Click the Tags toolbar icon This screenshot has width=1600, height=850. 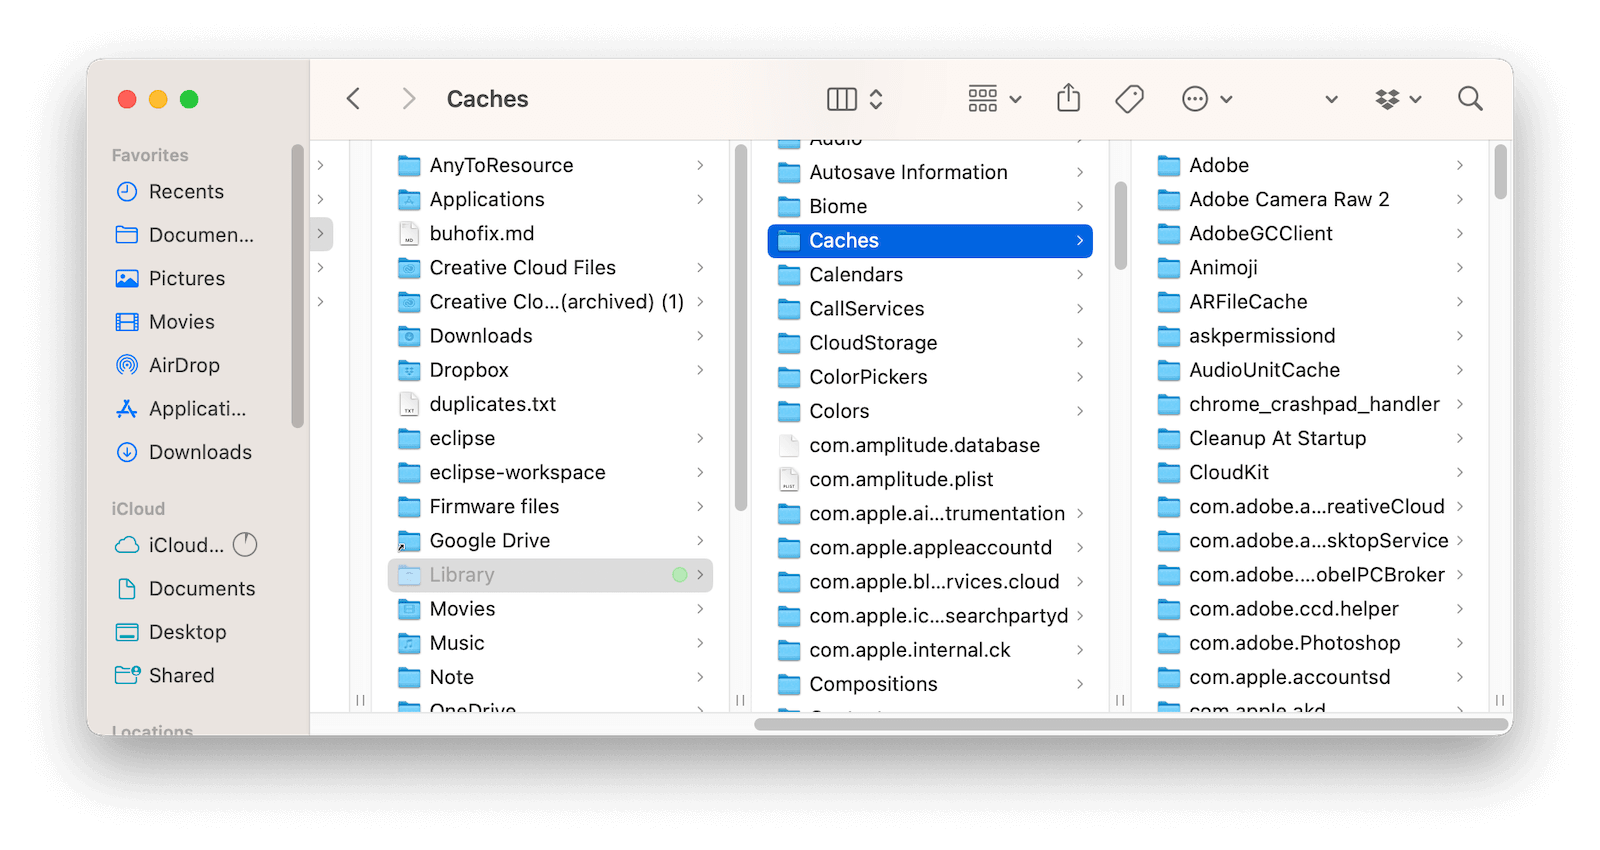(1129, 99)
